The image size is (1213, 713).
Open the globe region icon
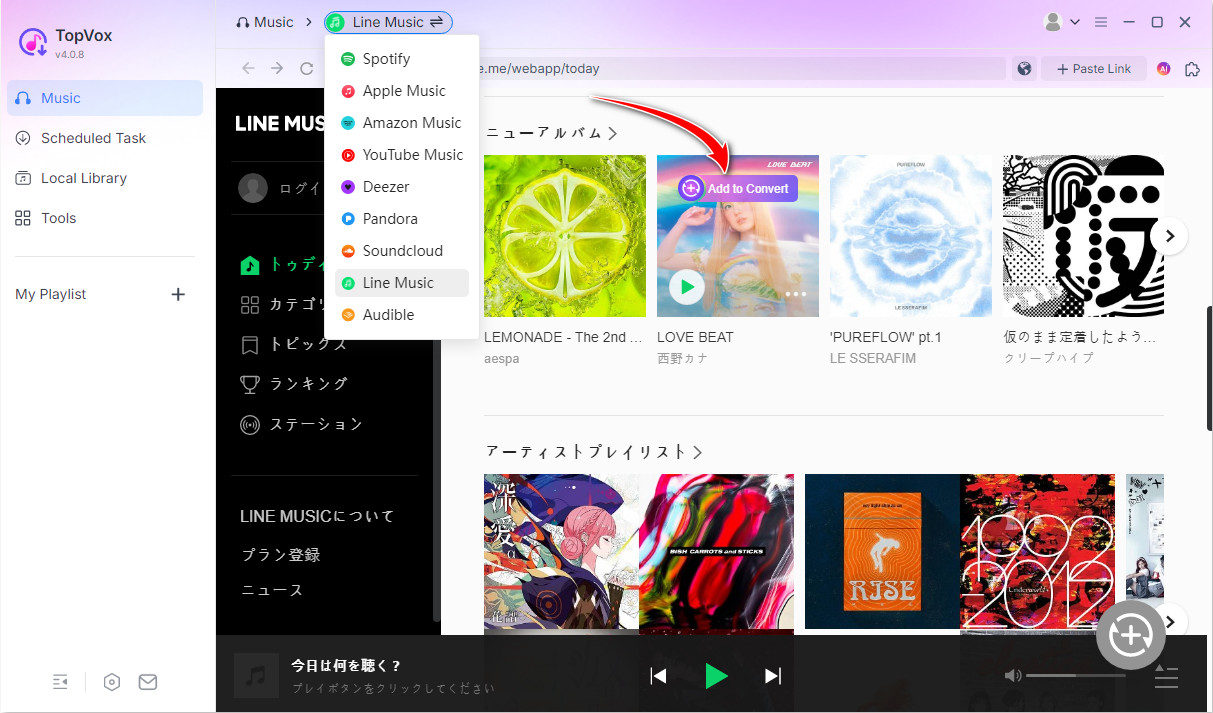pyautogui.click(x=1024, y=68)
